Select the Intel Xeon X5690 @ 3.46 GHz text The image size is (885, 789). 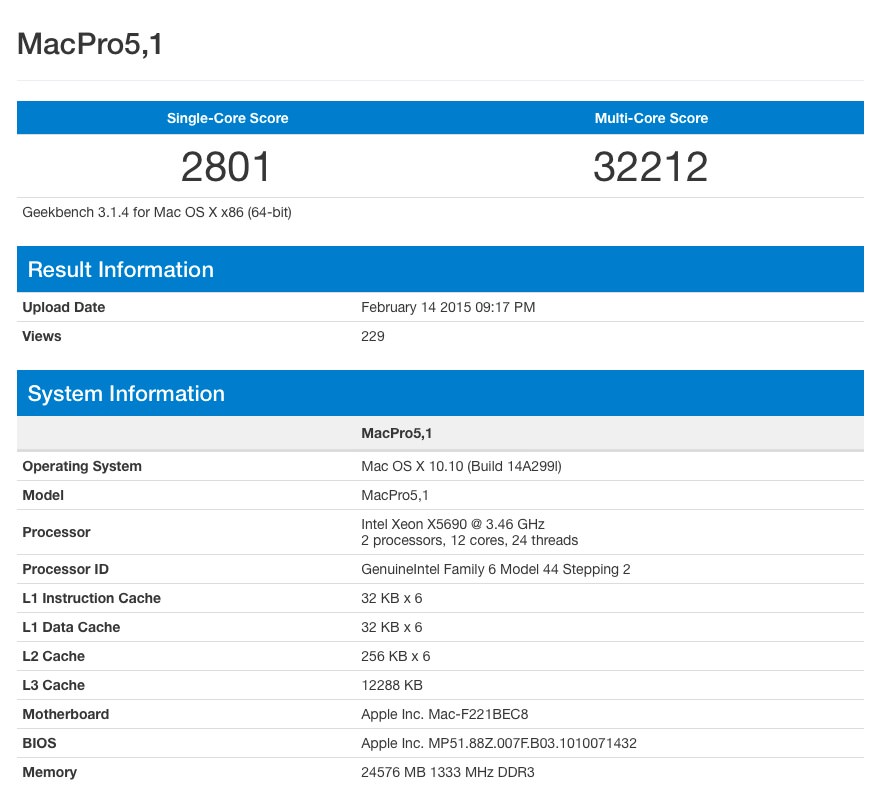[x=453, y=524]
